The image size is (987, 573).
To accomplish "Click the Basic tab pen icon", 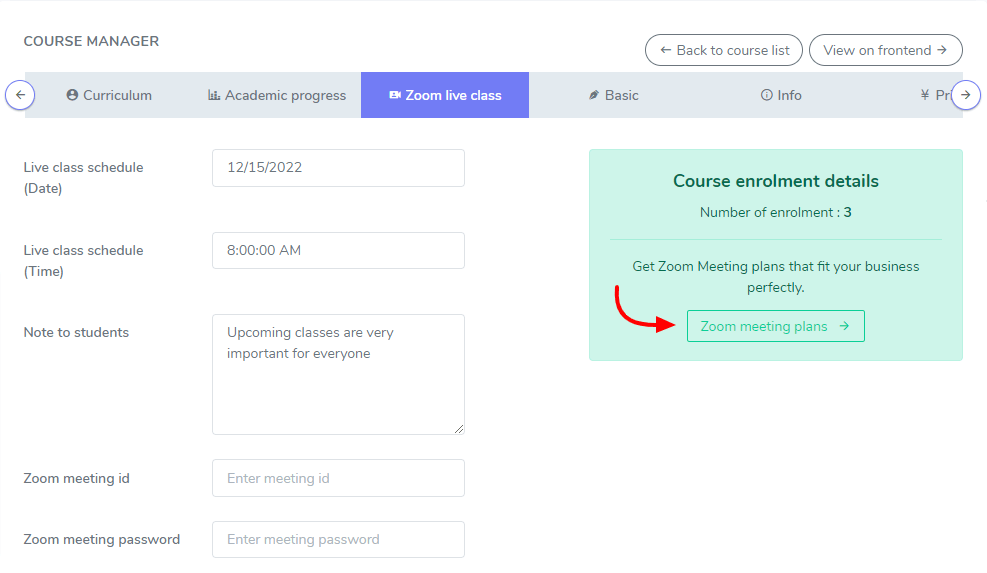I will click(x=594, y=96).
